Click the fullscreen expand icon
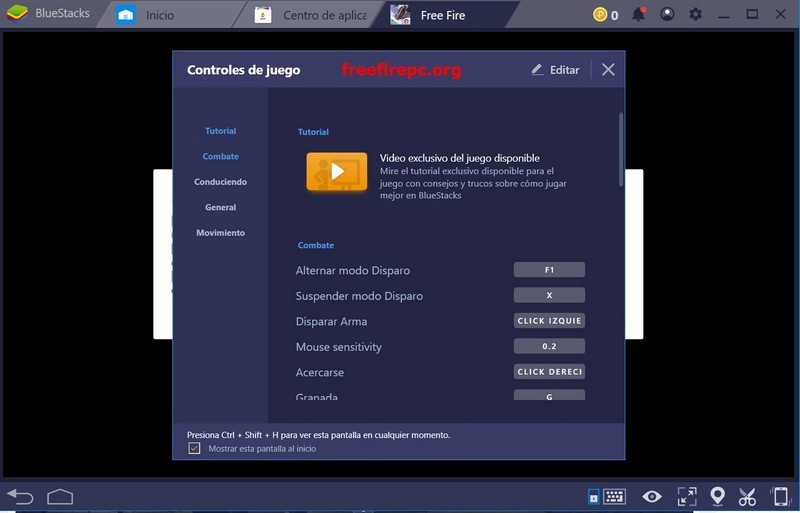The height and width of the screenshot is (513, 800). (x=687, y=496)
